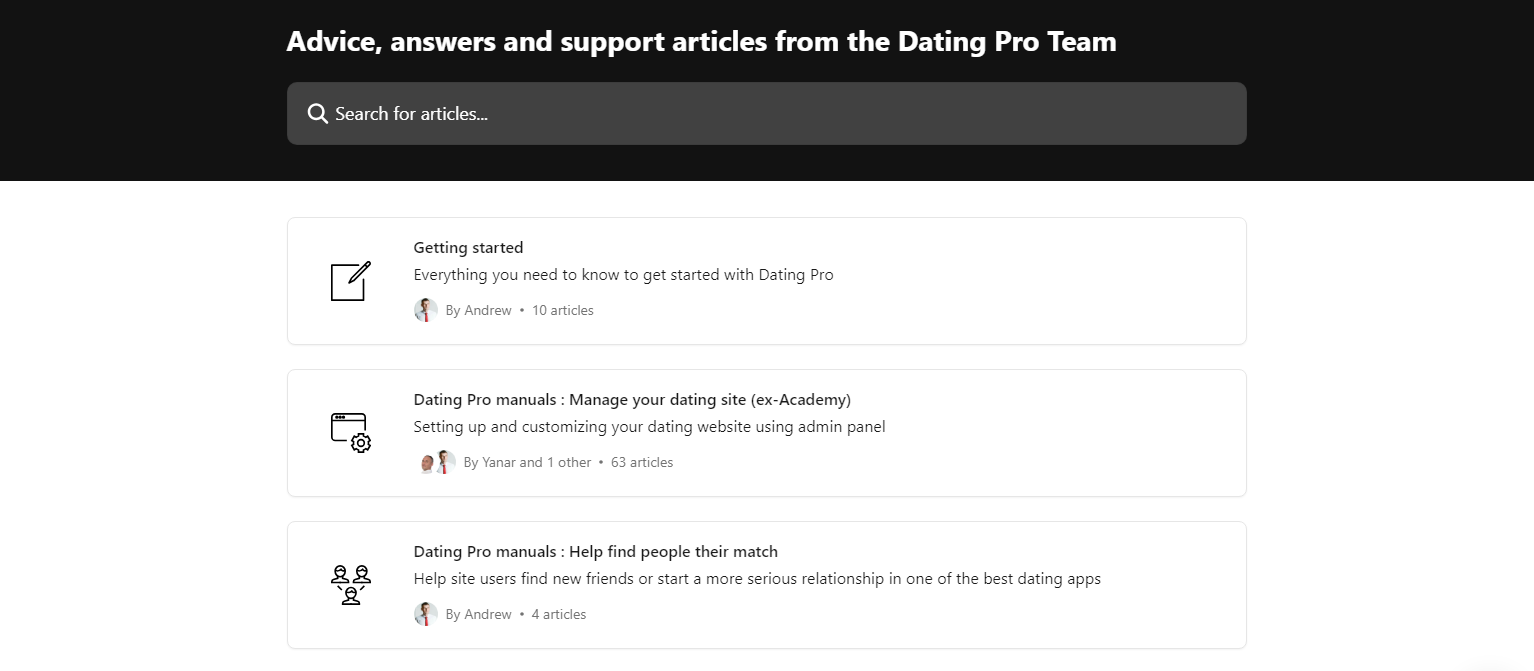Viewport: 1534px width, 671px height.
Task: Click Andrew's avatar in Help find match card
Action: tap(426, 614)
